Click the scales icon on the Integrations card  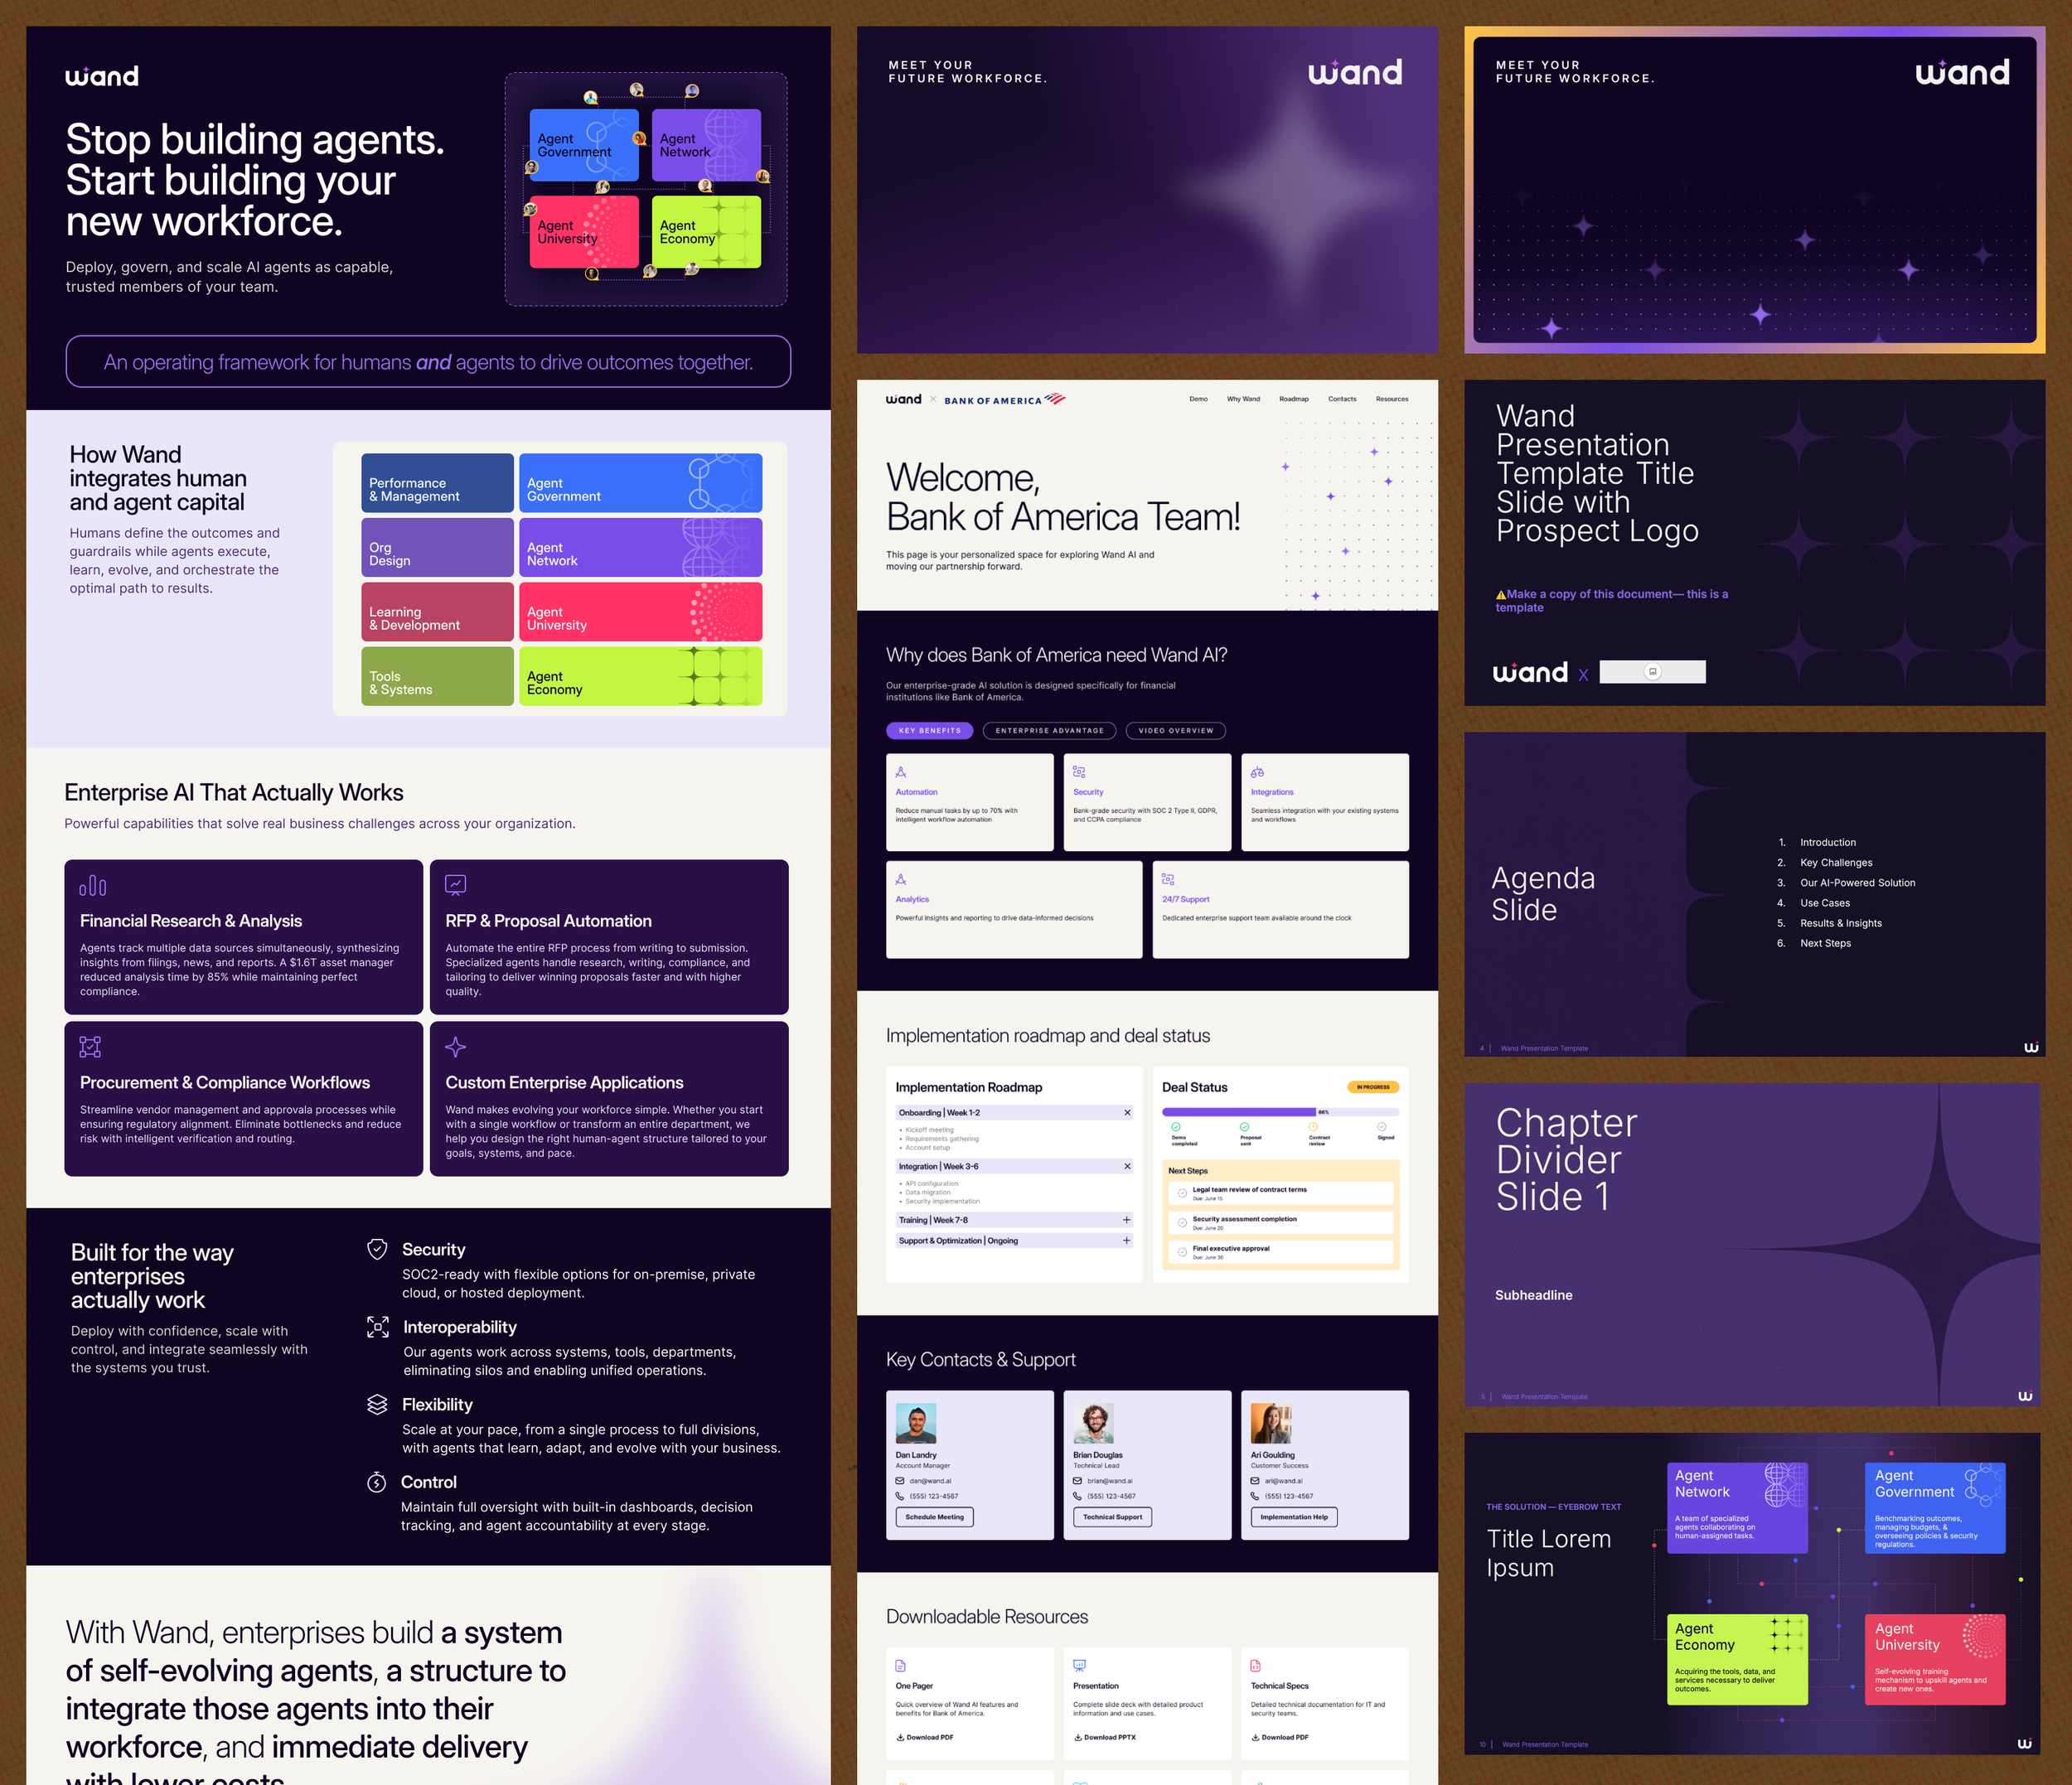(1257, 772)
